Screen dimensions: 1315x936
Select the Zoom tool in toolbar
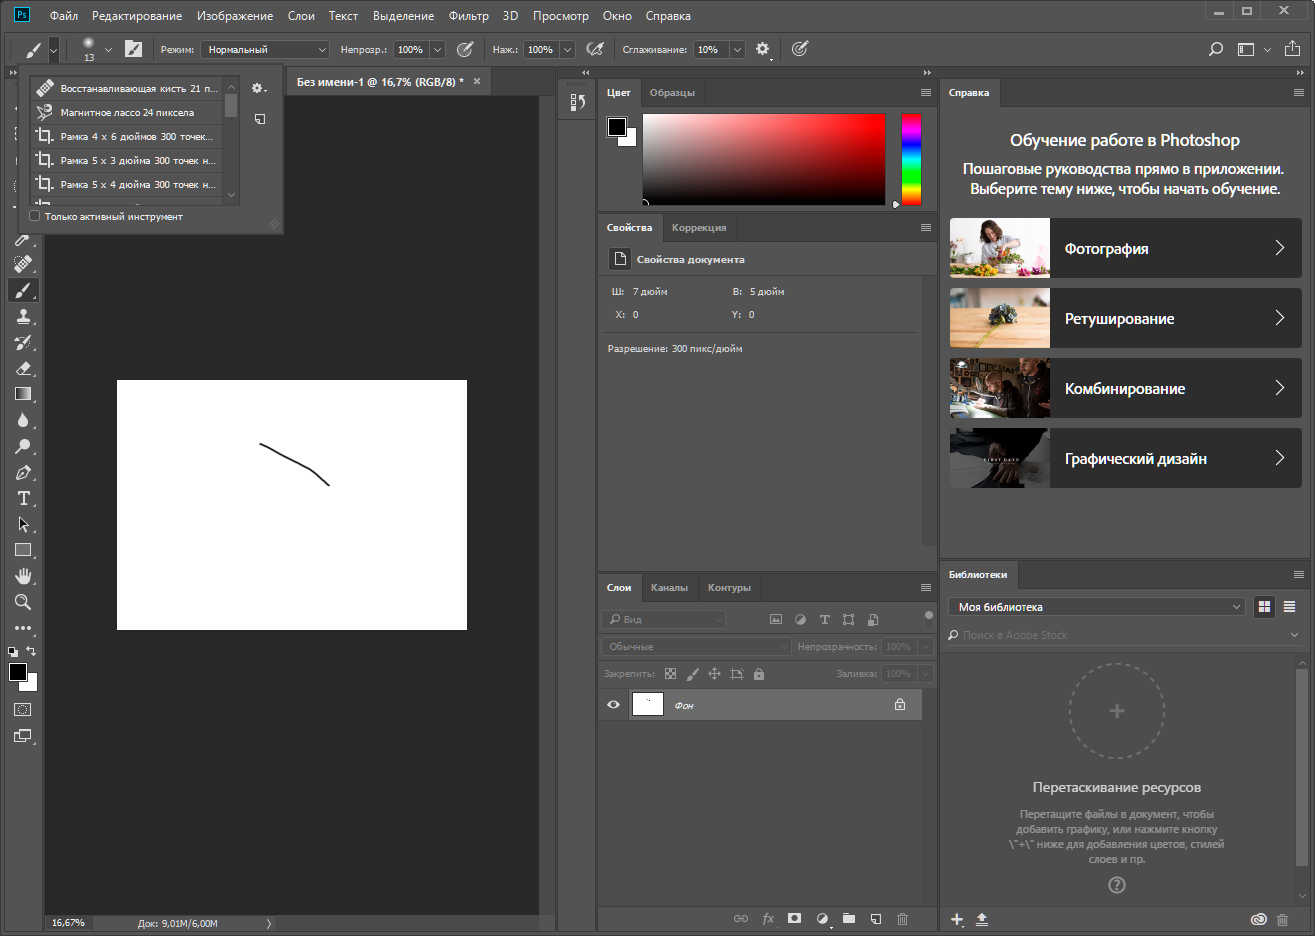23,602
